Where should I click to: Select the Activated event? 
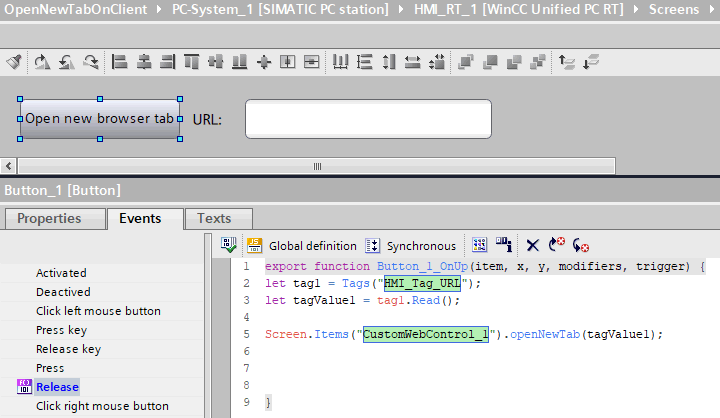(x=61, y=273)
